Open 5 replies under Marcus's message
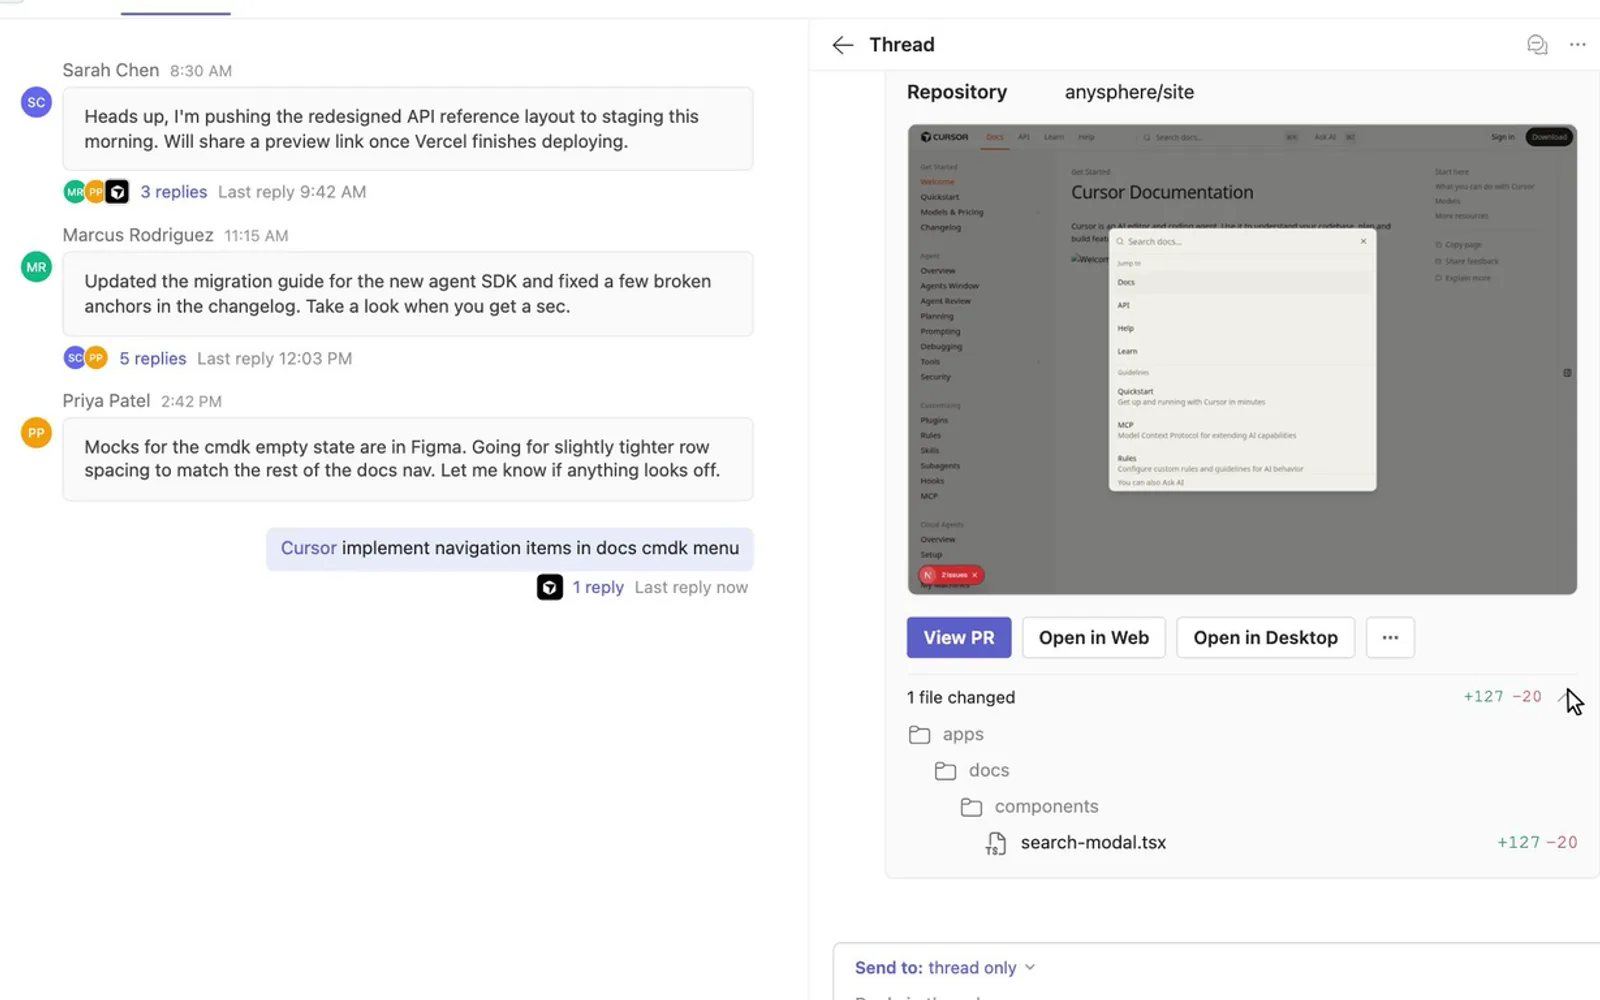This screenshot has width=1600, height=1000. tap(153, 358)
